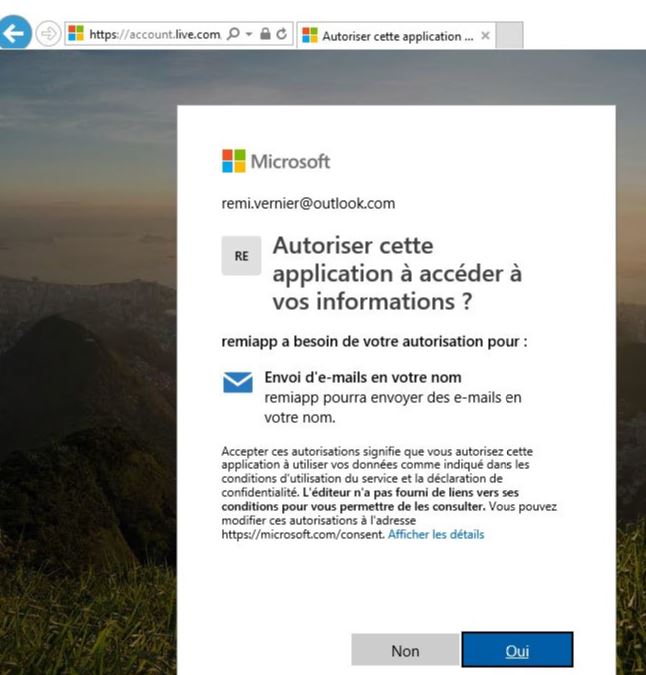Image resolution: width=646 pixels, height=675 pixels.
Task: Click the refresh page icon
Action: tap(282, 34)
